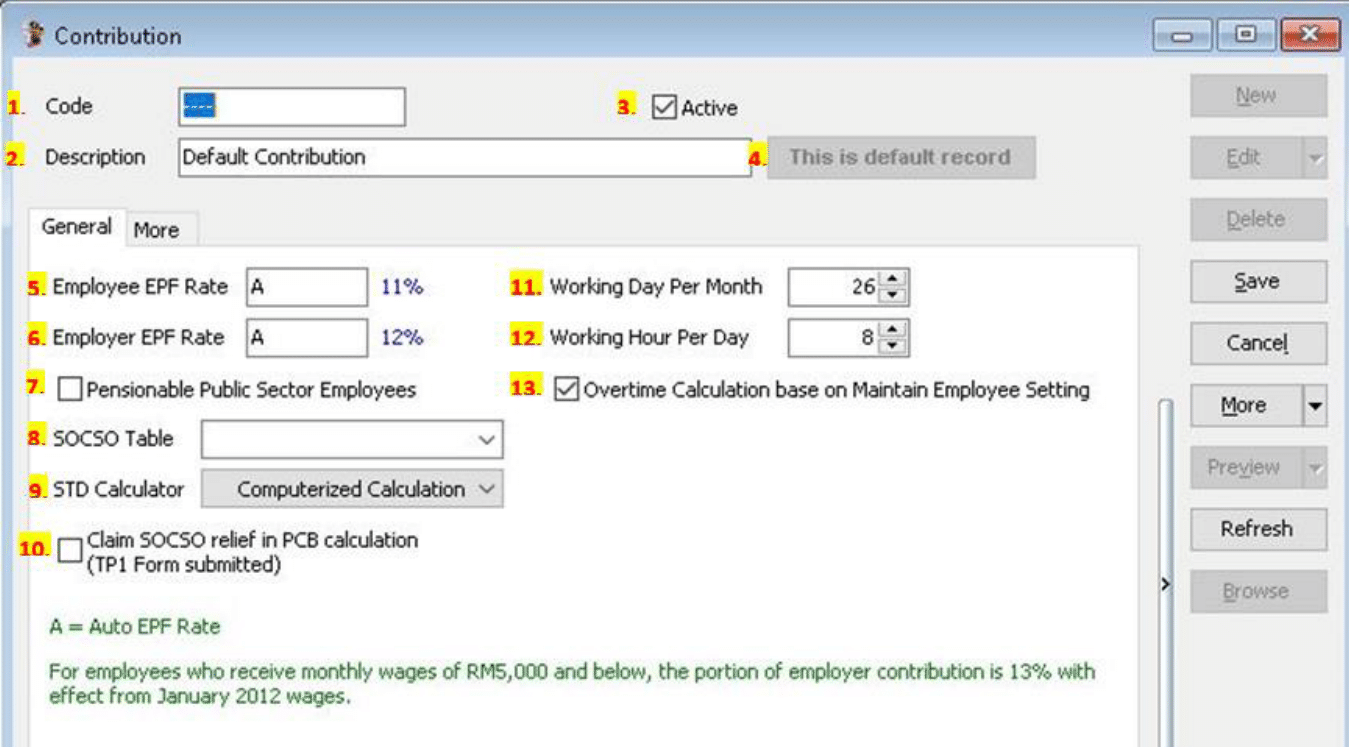Switch to the More tab
The image size is (1350, 747).
[157, 230]
